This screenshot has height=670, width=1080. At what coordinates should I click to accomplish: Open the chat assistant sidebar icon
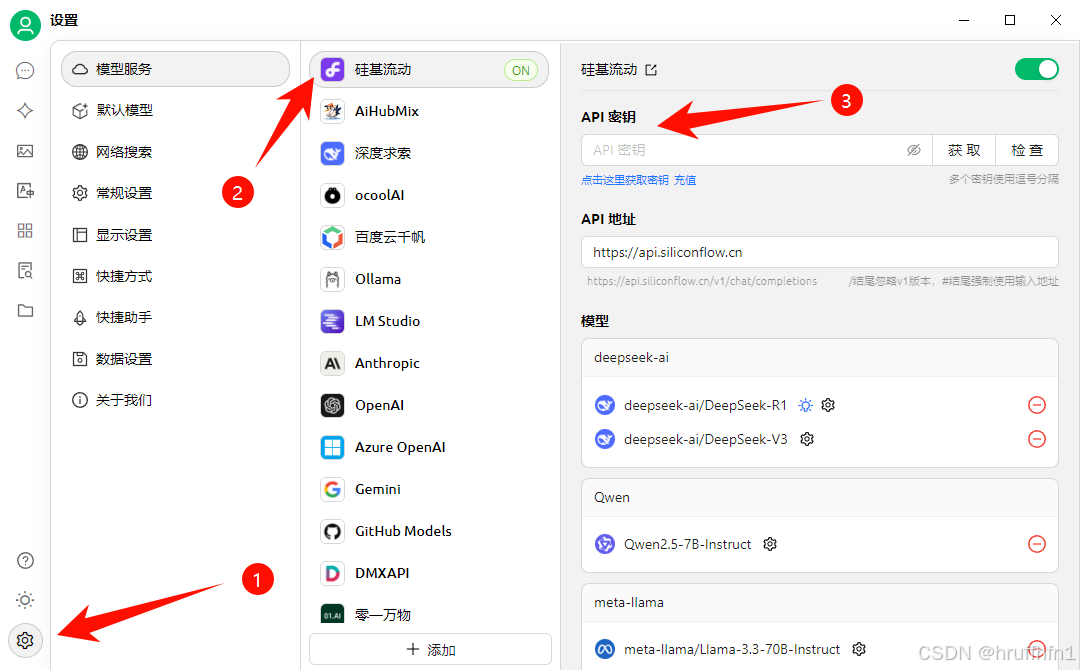tap(25, 71)
